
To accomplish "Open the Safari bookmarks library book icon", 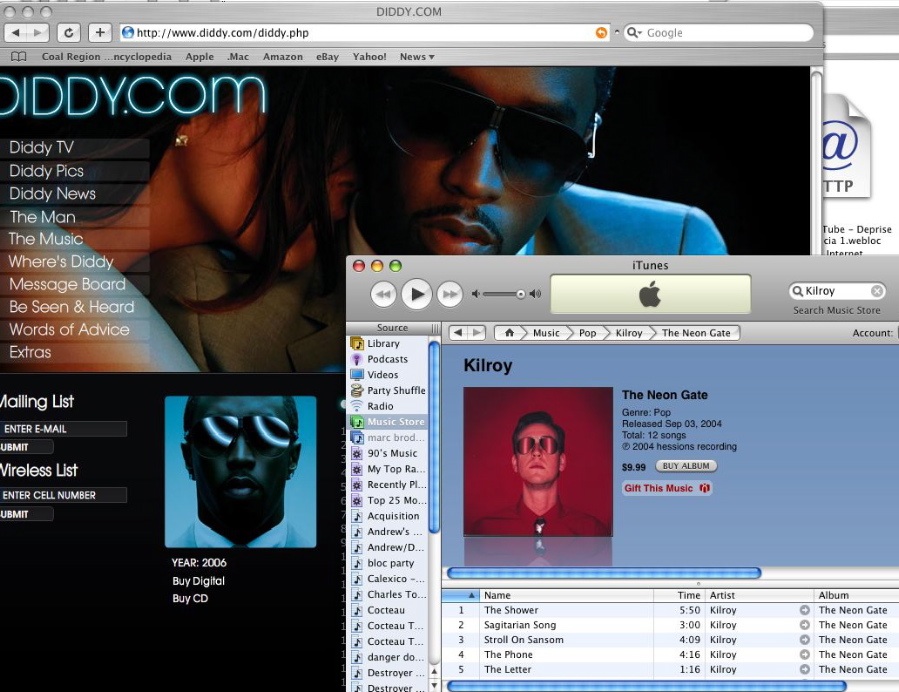I will click(18, 57).
